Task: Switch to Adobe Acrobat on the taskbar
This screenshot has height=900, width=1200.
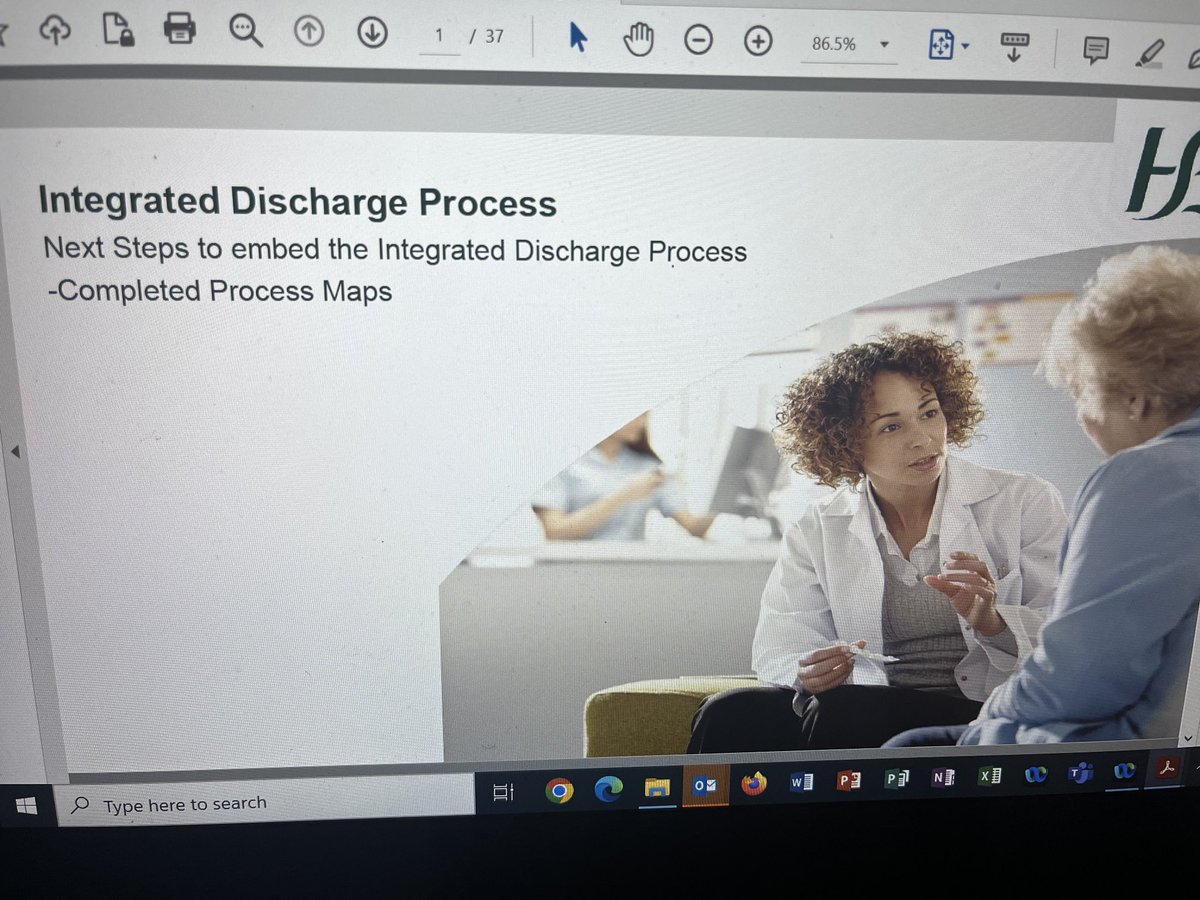Action: (1167, 768)
